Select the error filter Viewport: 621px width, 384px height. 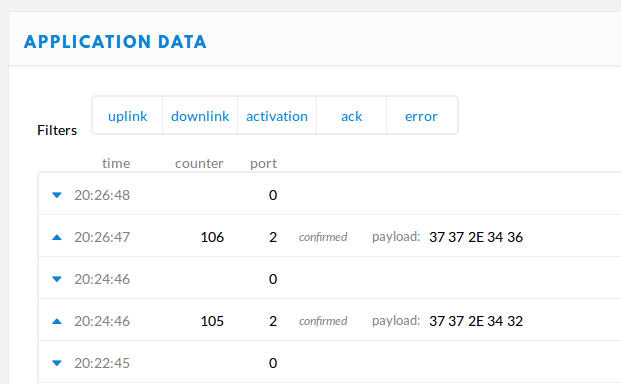(421, 116)
